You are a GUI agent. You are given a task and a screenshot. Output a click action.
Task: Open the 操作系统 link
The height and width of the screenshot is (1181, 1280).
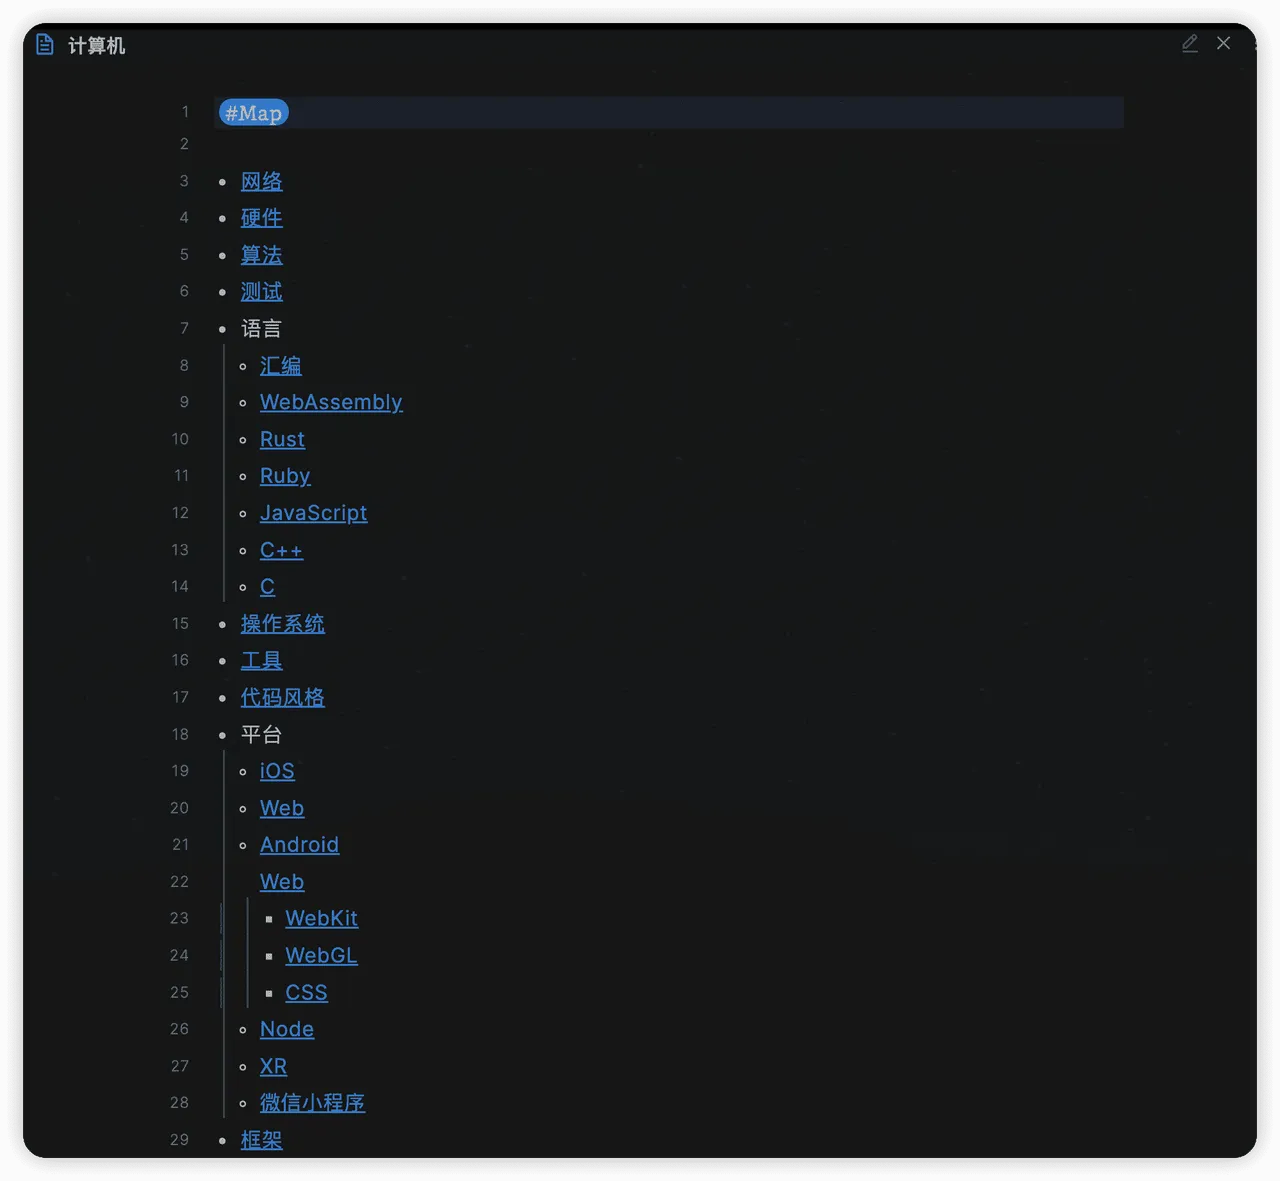[x=282, y=624]
